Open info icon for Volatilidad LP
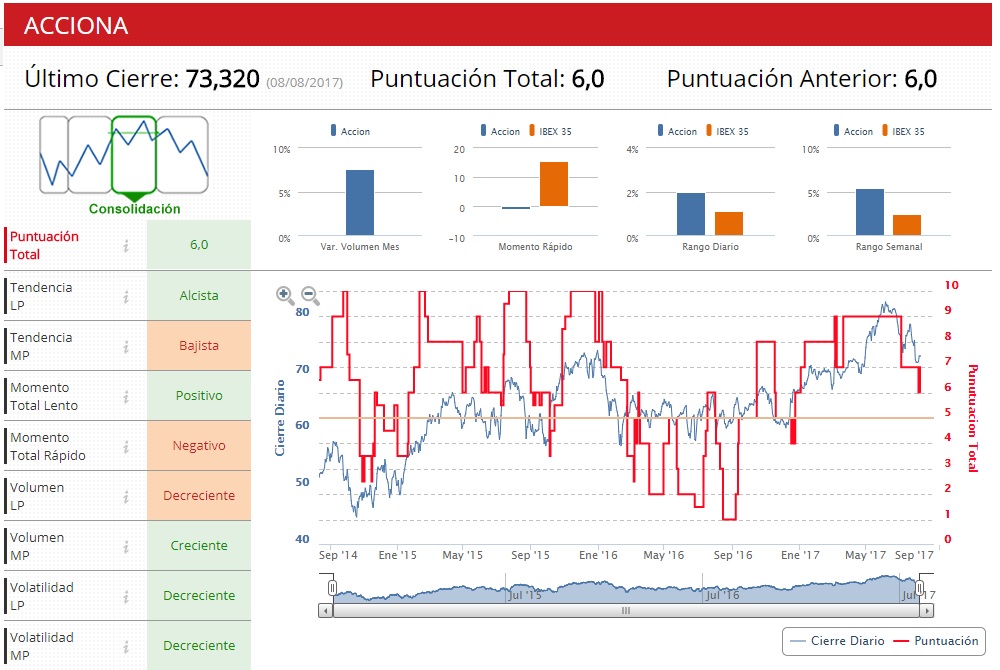 click(126, 596)
